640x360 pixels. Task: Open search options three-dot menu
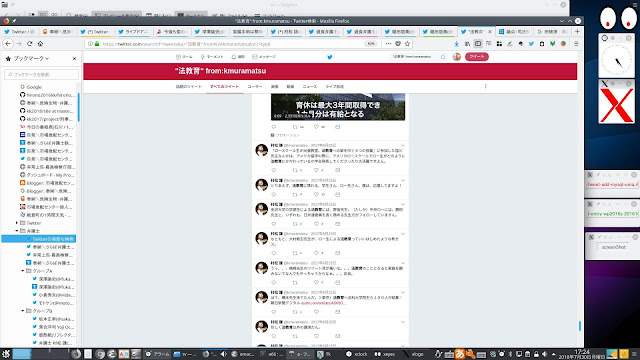pos(486,87)
